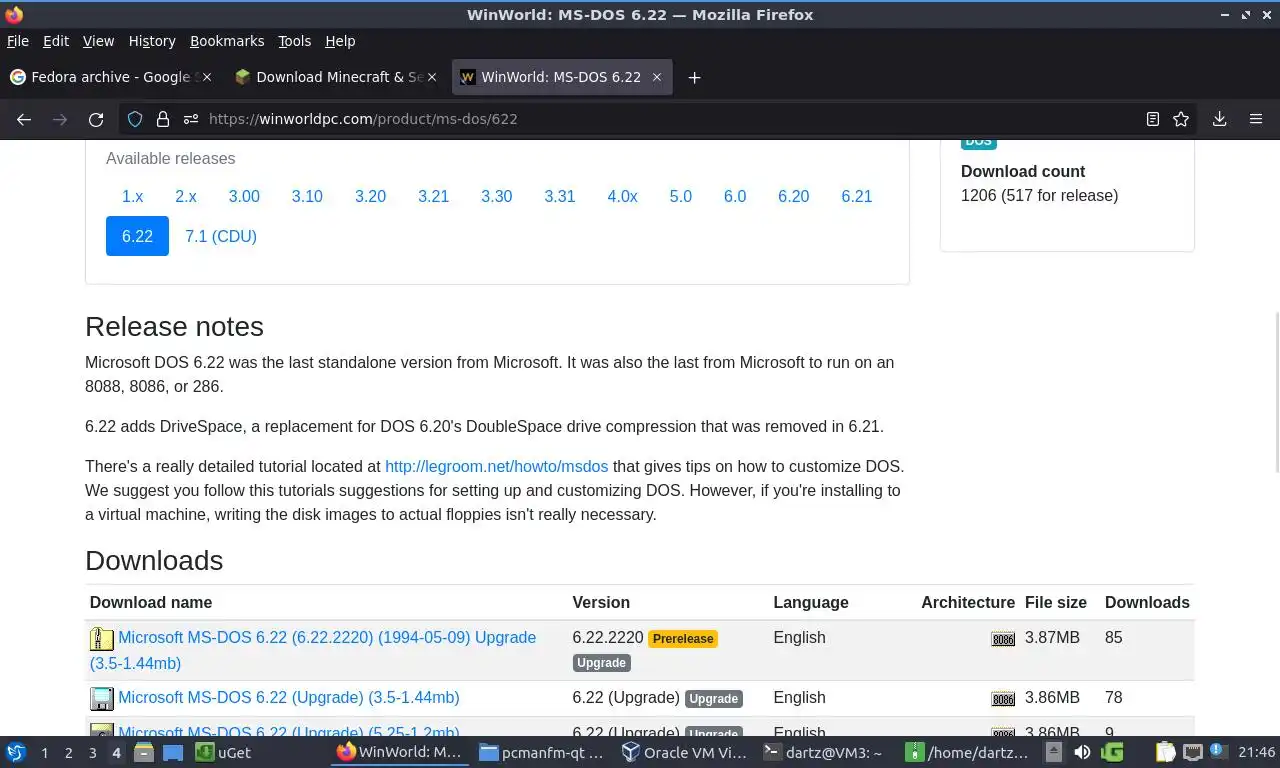Open the MS-DOS 6.22 (6.22.2220) Upgrade download link
Image resolution: width=1280 pixels, height=768 pixels.
[313, 650]
